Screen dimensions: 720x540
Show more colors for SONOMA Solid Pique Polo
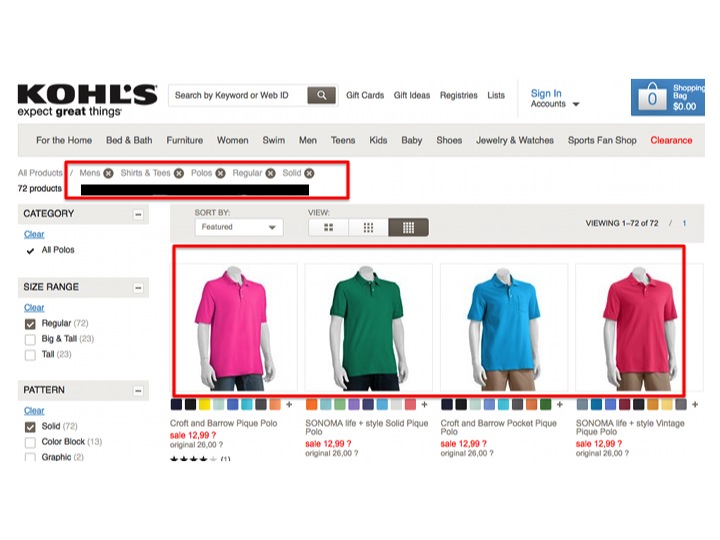(424, 405)
